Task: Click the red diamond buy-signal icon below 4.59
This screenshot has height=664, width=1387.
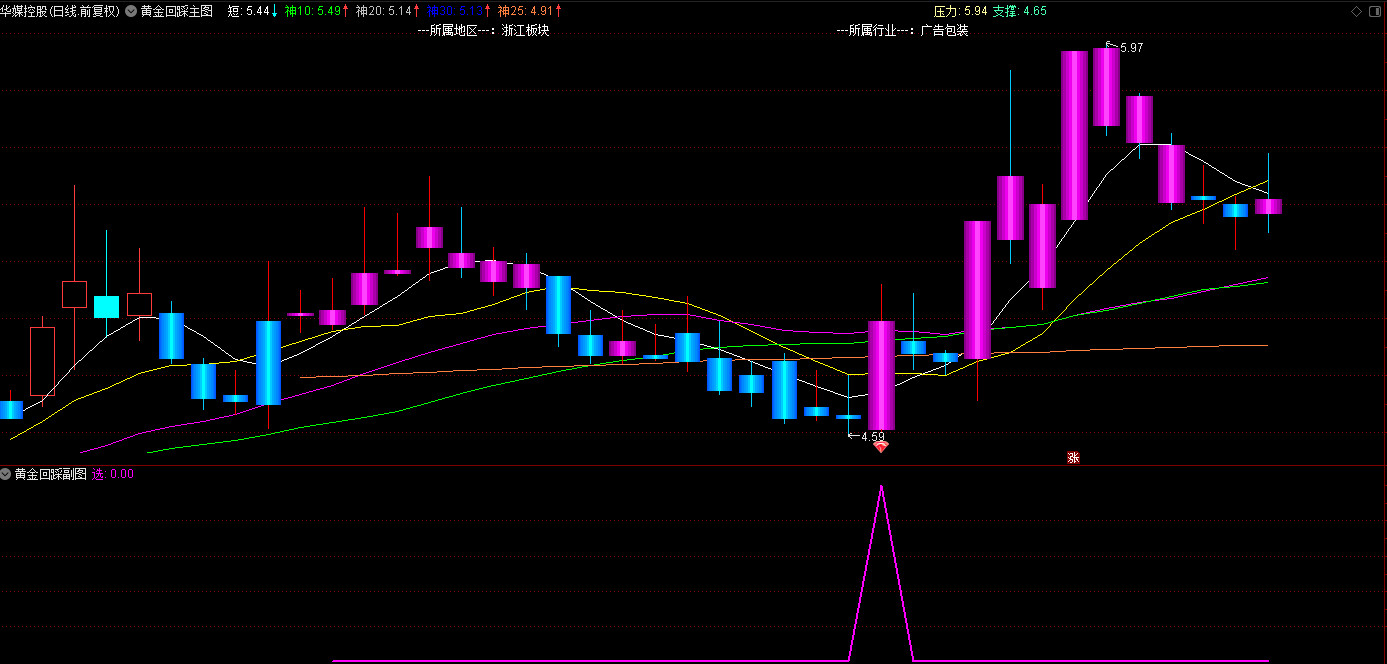Action: pos(880,447)
